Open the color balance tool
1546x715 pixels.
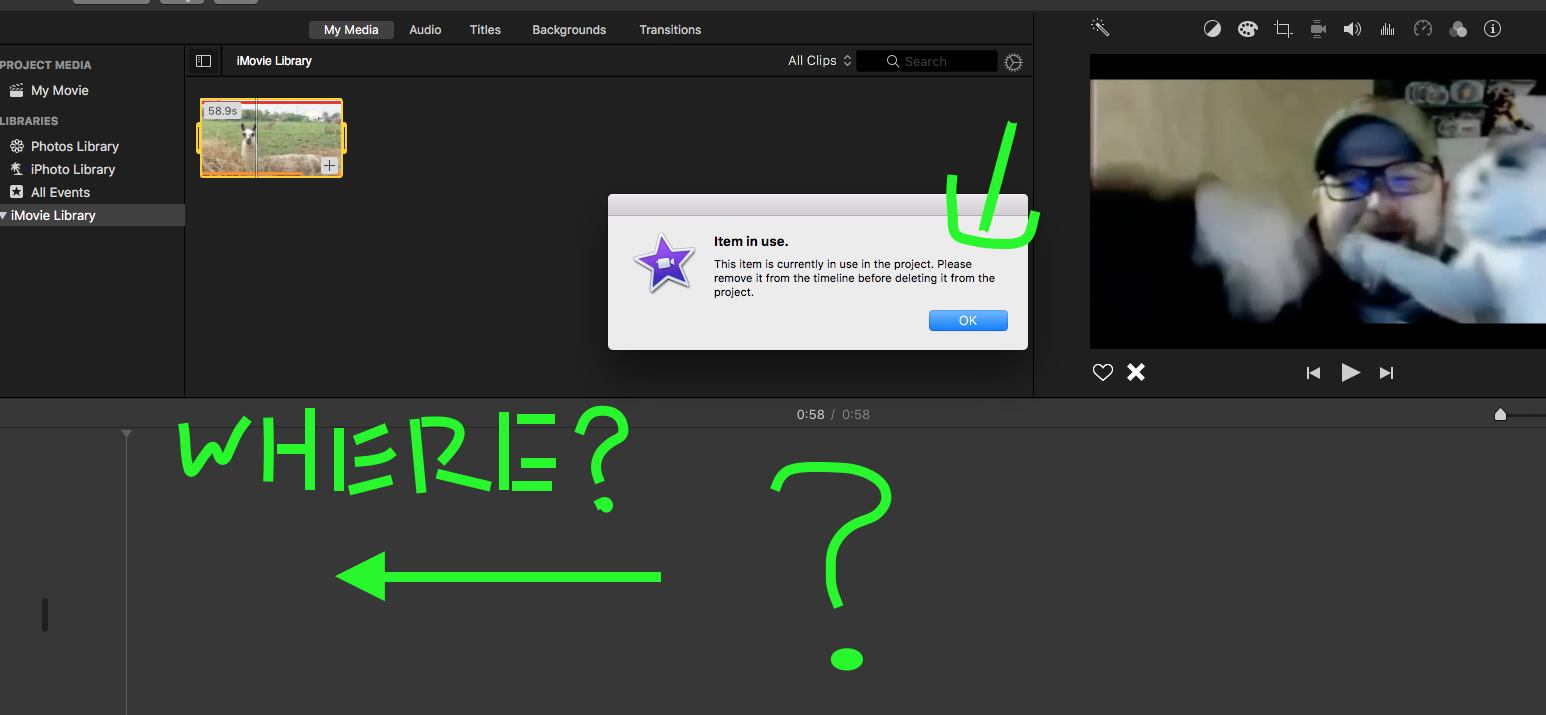coord(1212,29)
